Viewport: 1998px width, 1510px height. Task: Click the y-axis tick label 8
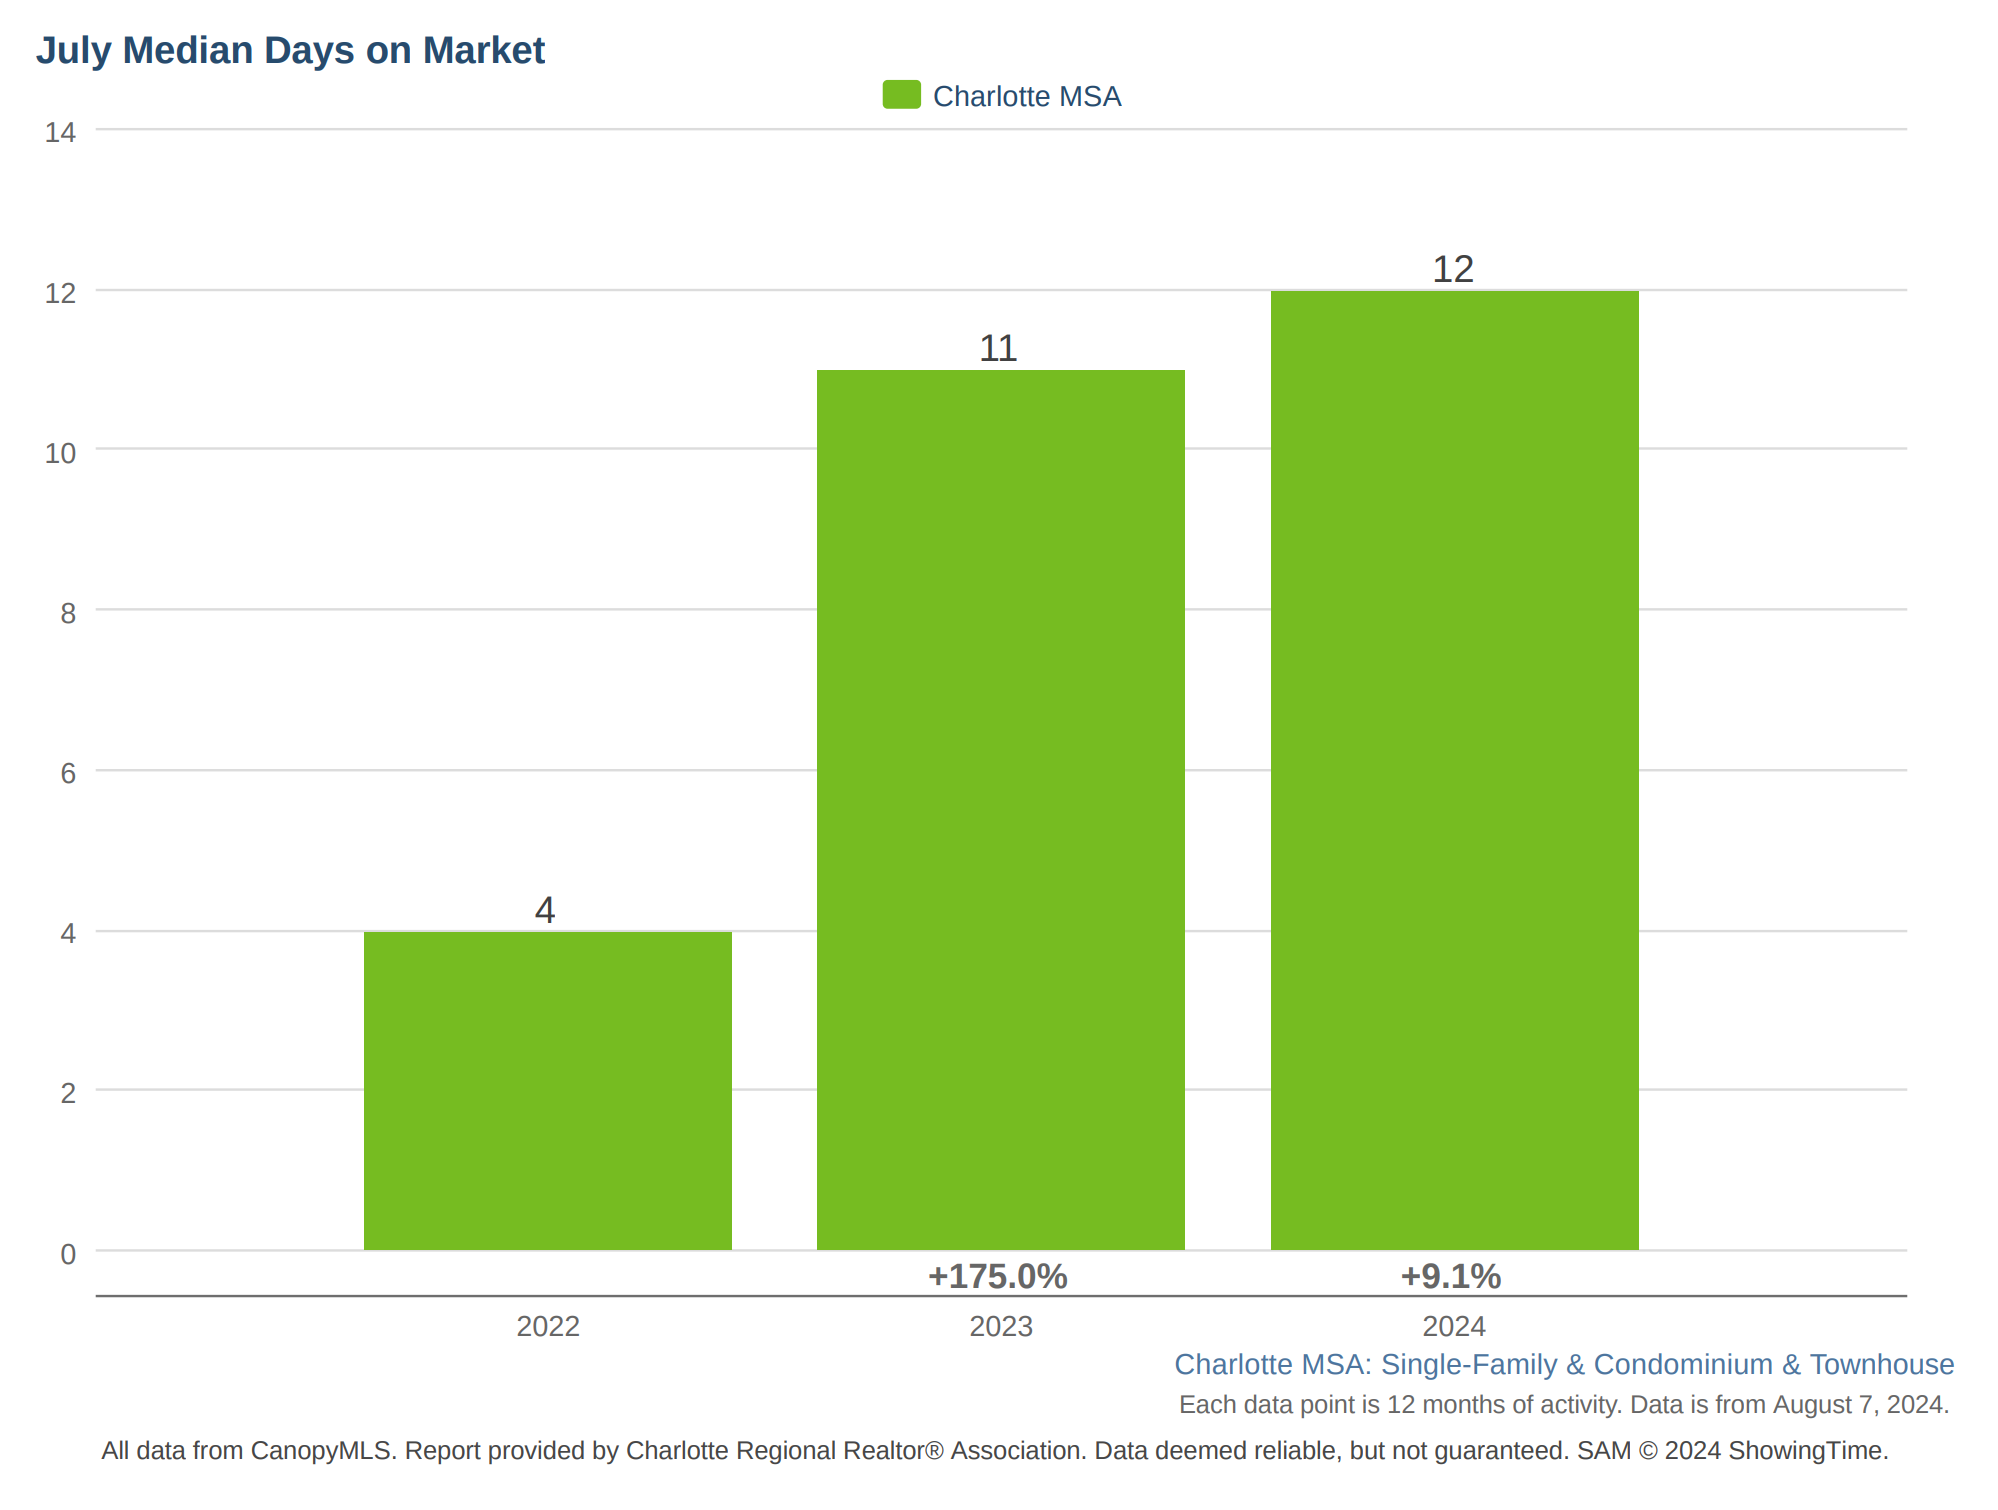coord(68,613)
